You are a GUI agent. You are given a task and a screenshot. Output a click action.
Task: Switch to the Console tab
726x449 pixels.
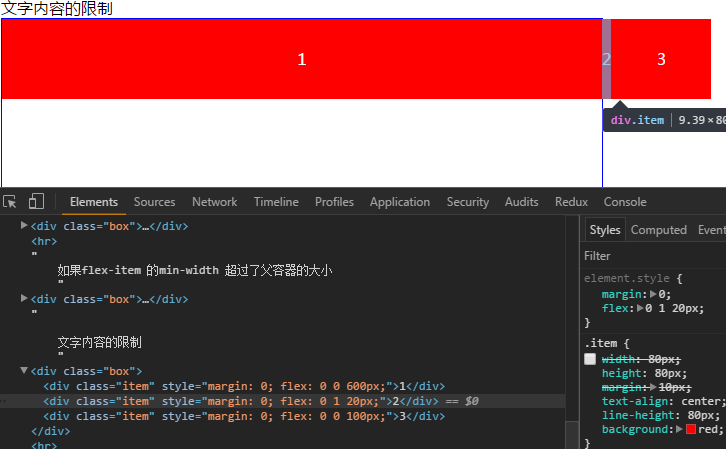[625, 202]
